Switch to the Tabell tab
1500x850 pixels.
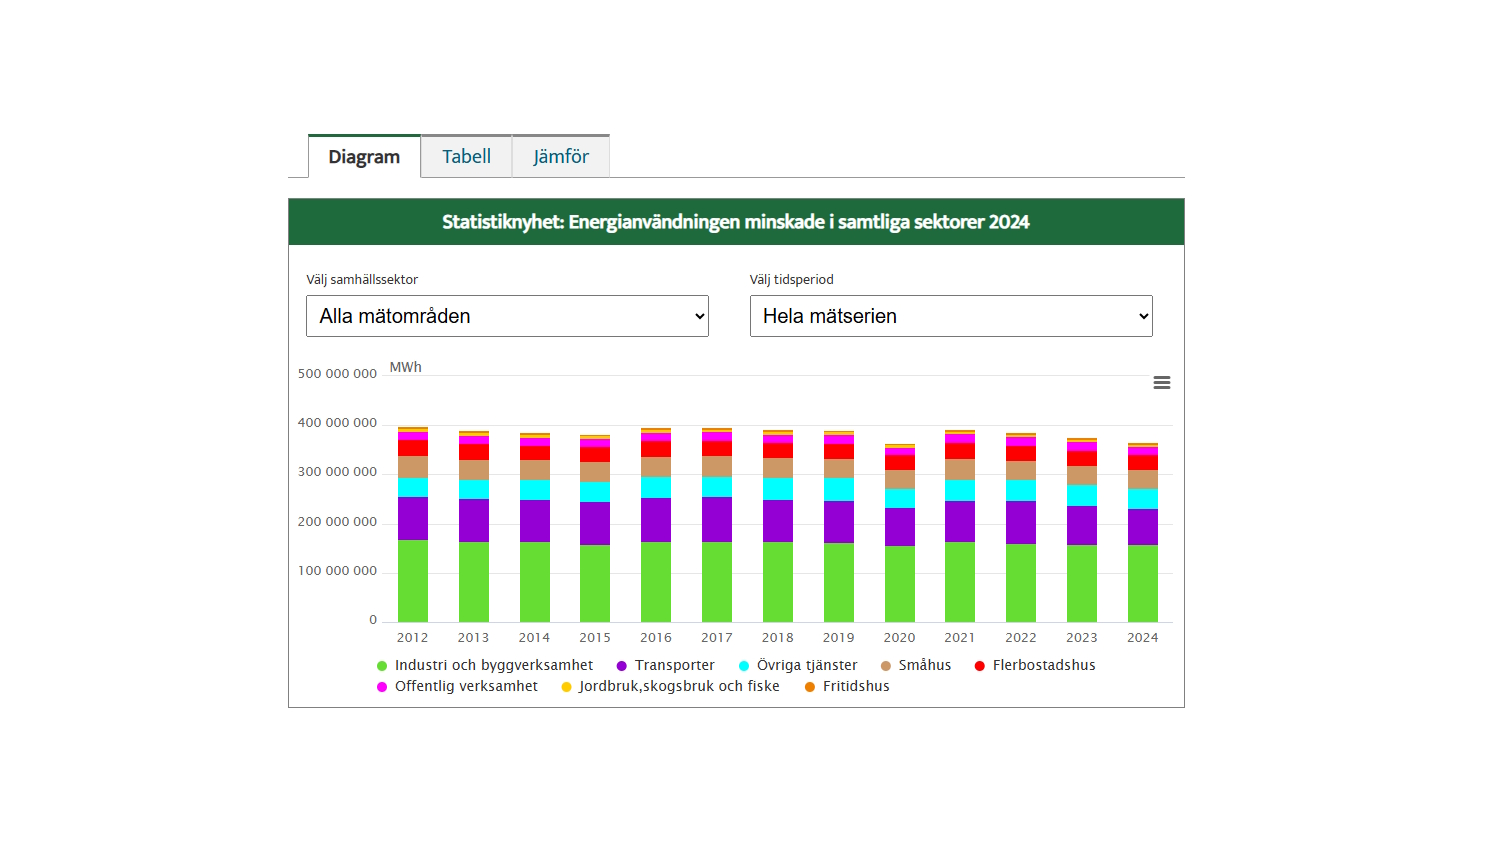[466, 157]
